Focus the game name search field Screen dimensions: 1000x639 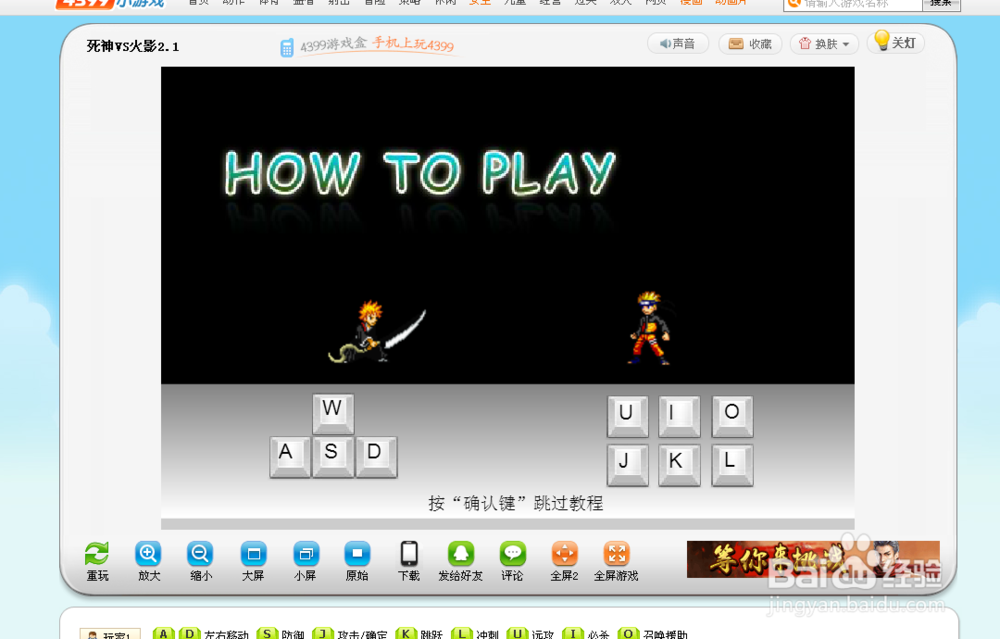click(853, 4)
